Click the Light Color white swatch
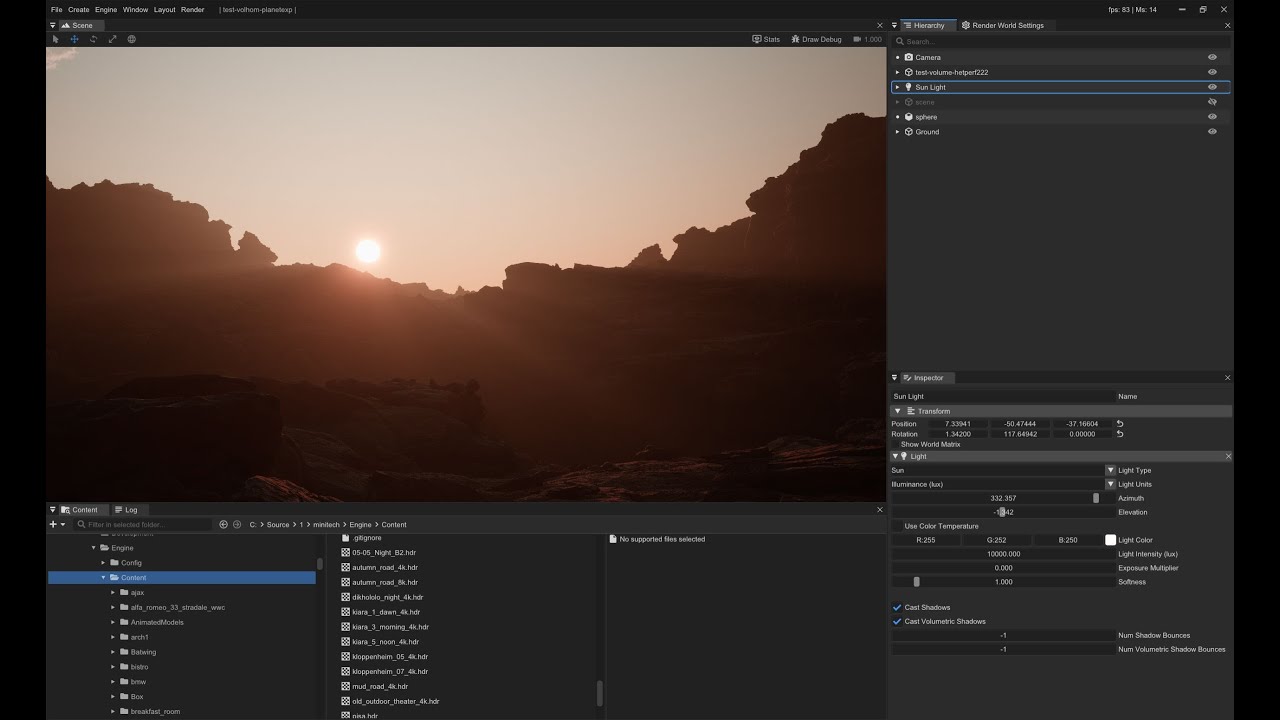 click(1110, 540)
